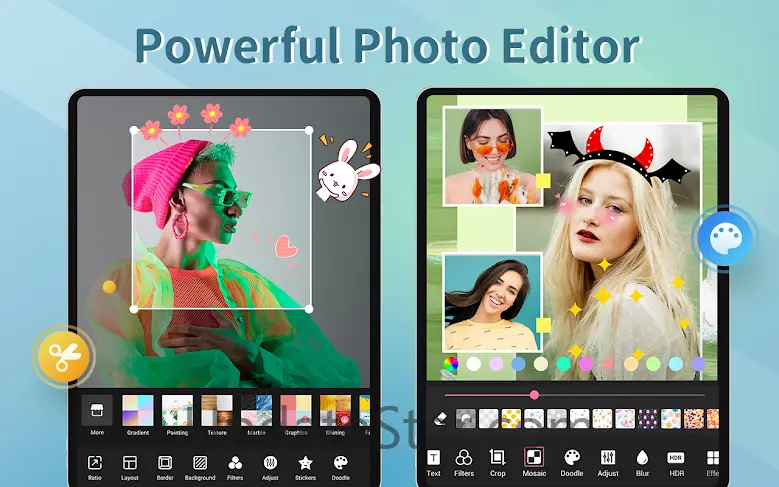
Task: Pick the teal green color swatch
Action: click(563, 364)
